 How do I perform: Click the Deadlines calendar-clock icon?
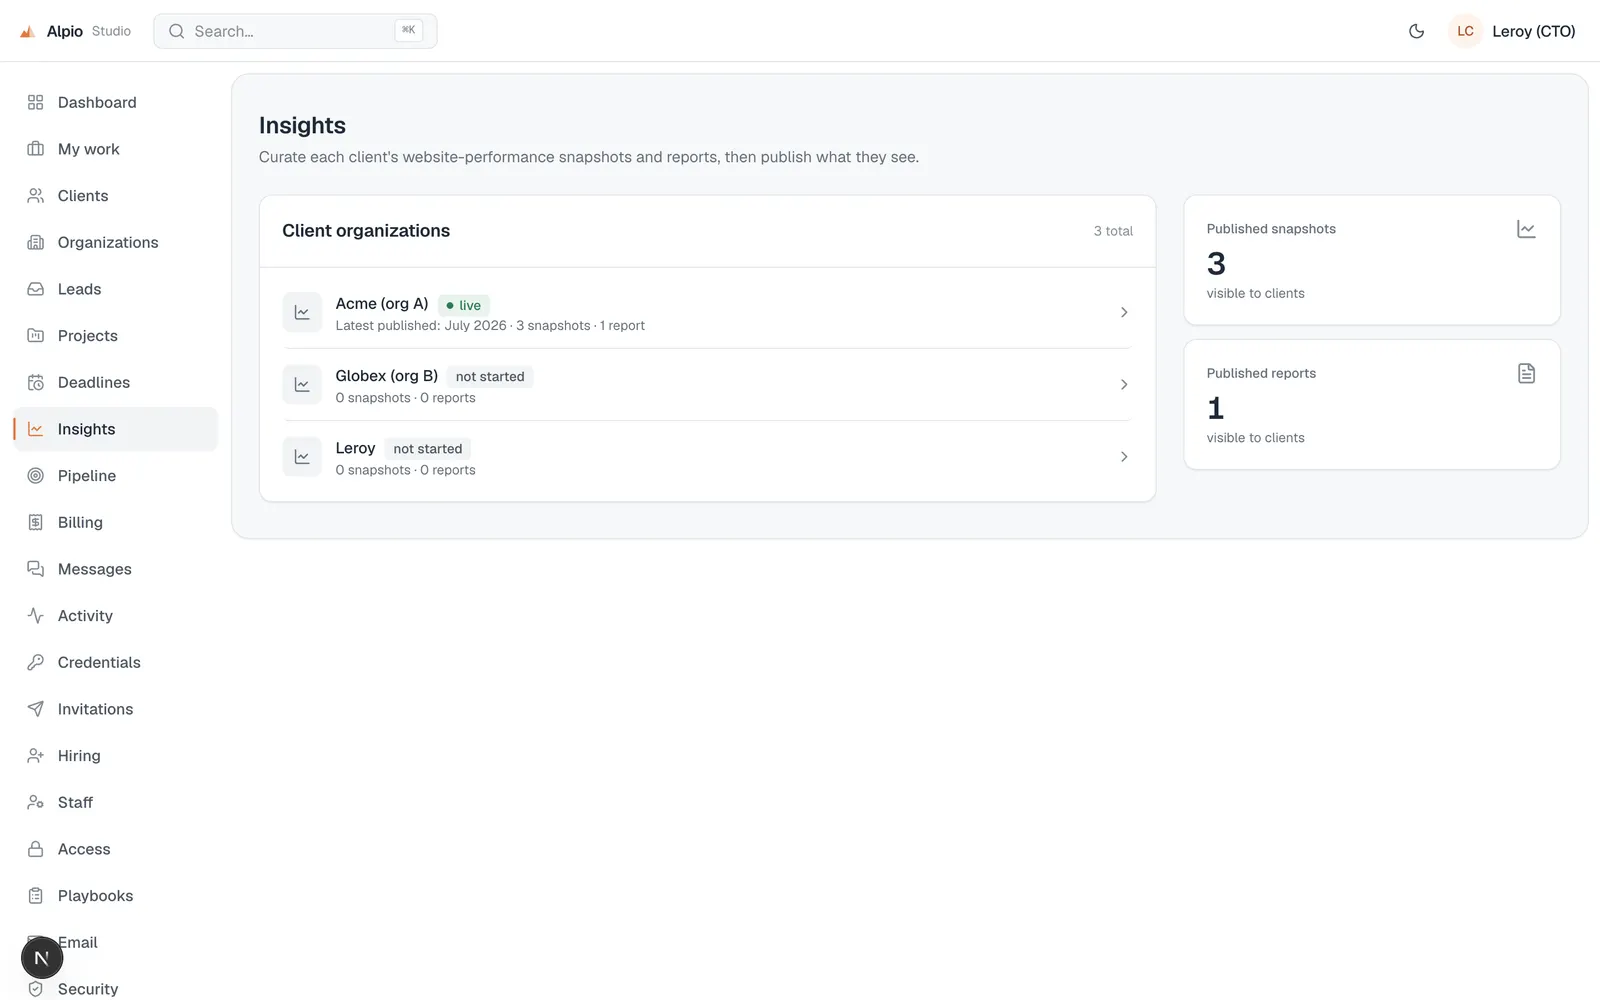[x=36, y=382]
